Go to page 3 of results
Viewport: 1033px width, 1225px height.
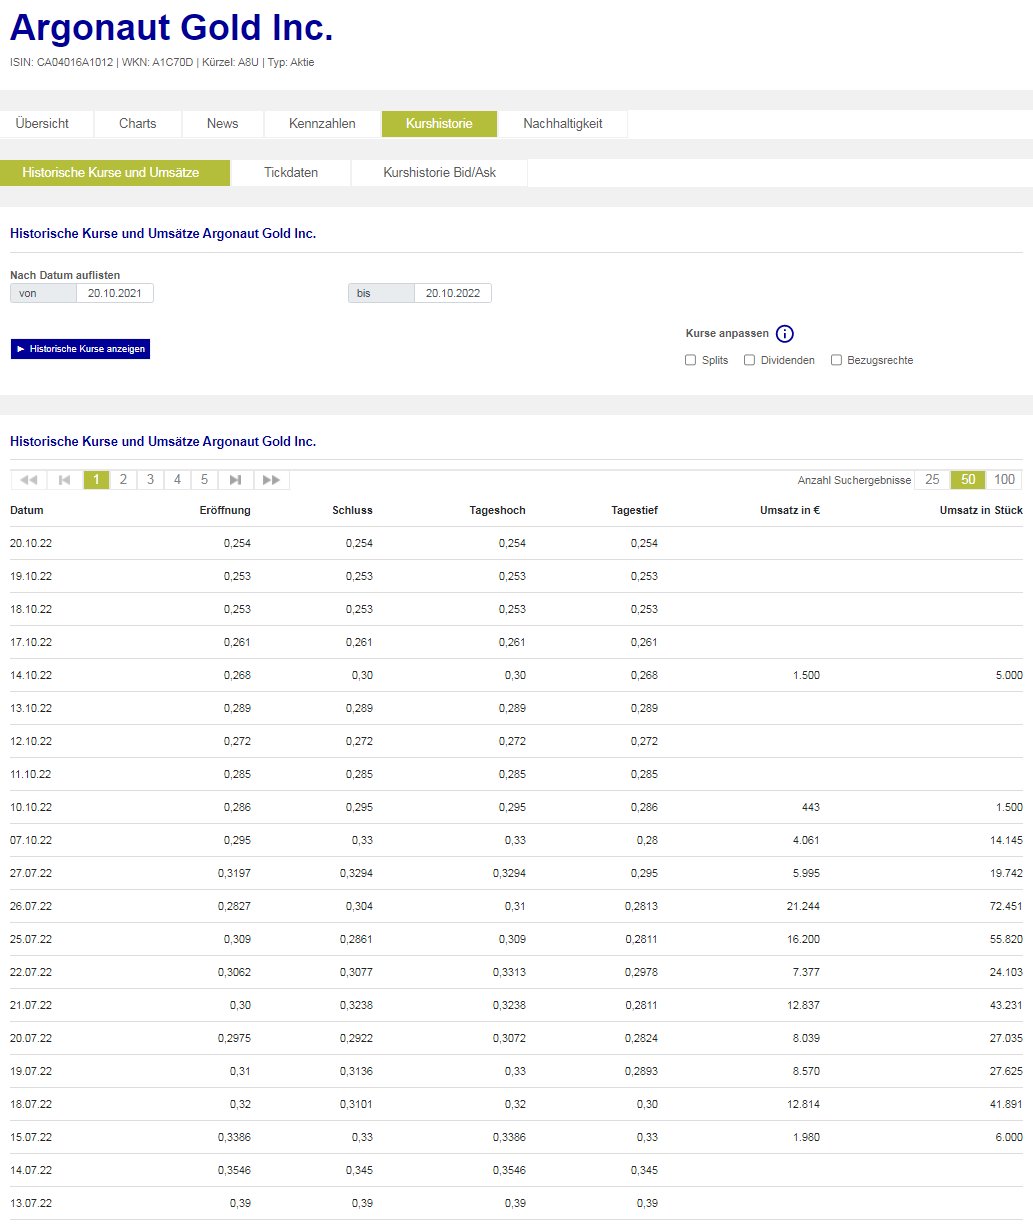(151, 480)
